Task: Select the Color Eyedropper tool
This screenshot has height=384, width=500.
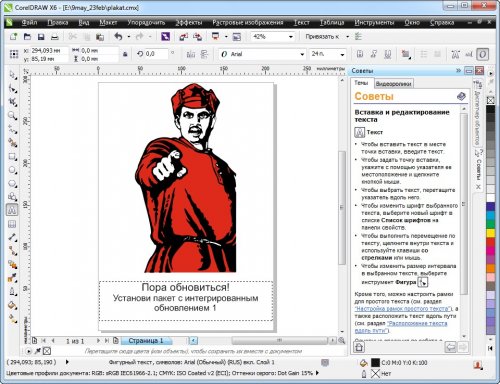Action: pos(13,278)
